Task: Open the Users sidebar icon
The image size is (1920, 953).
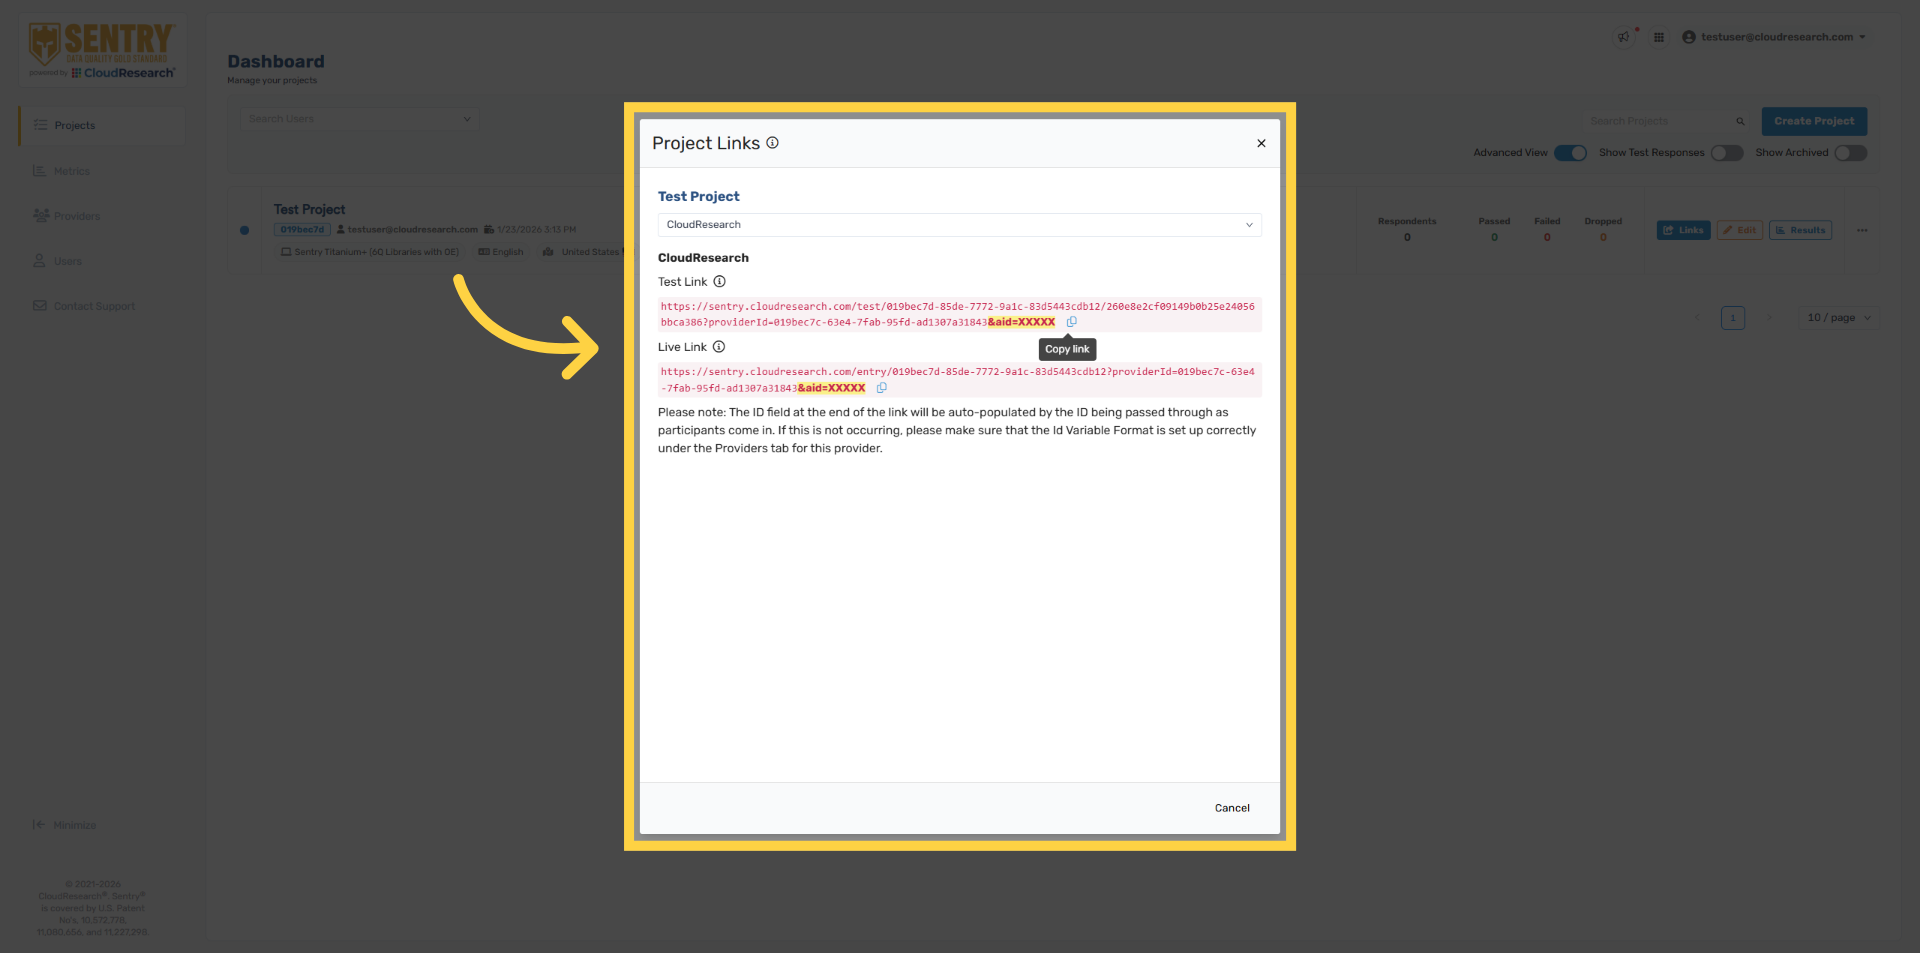Action: click(40, 260)
